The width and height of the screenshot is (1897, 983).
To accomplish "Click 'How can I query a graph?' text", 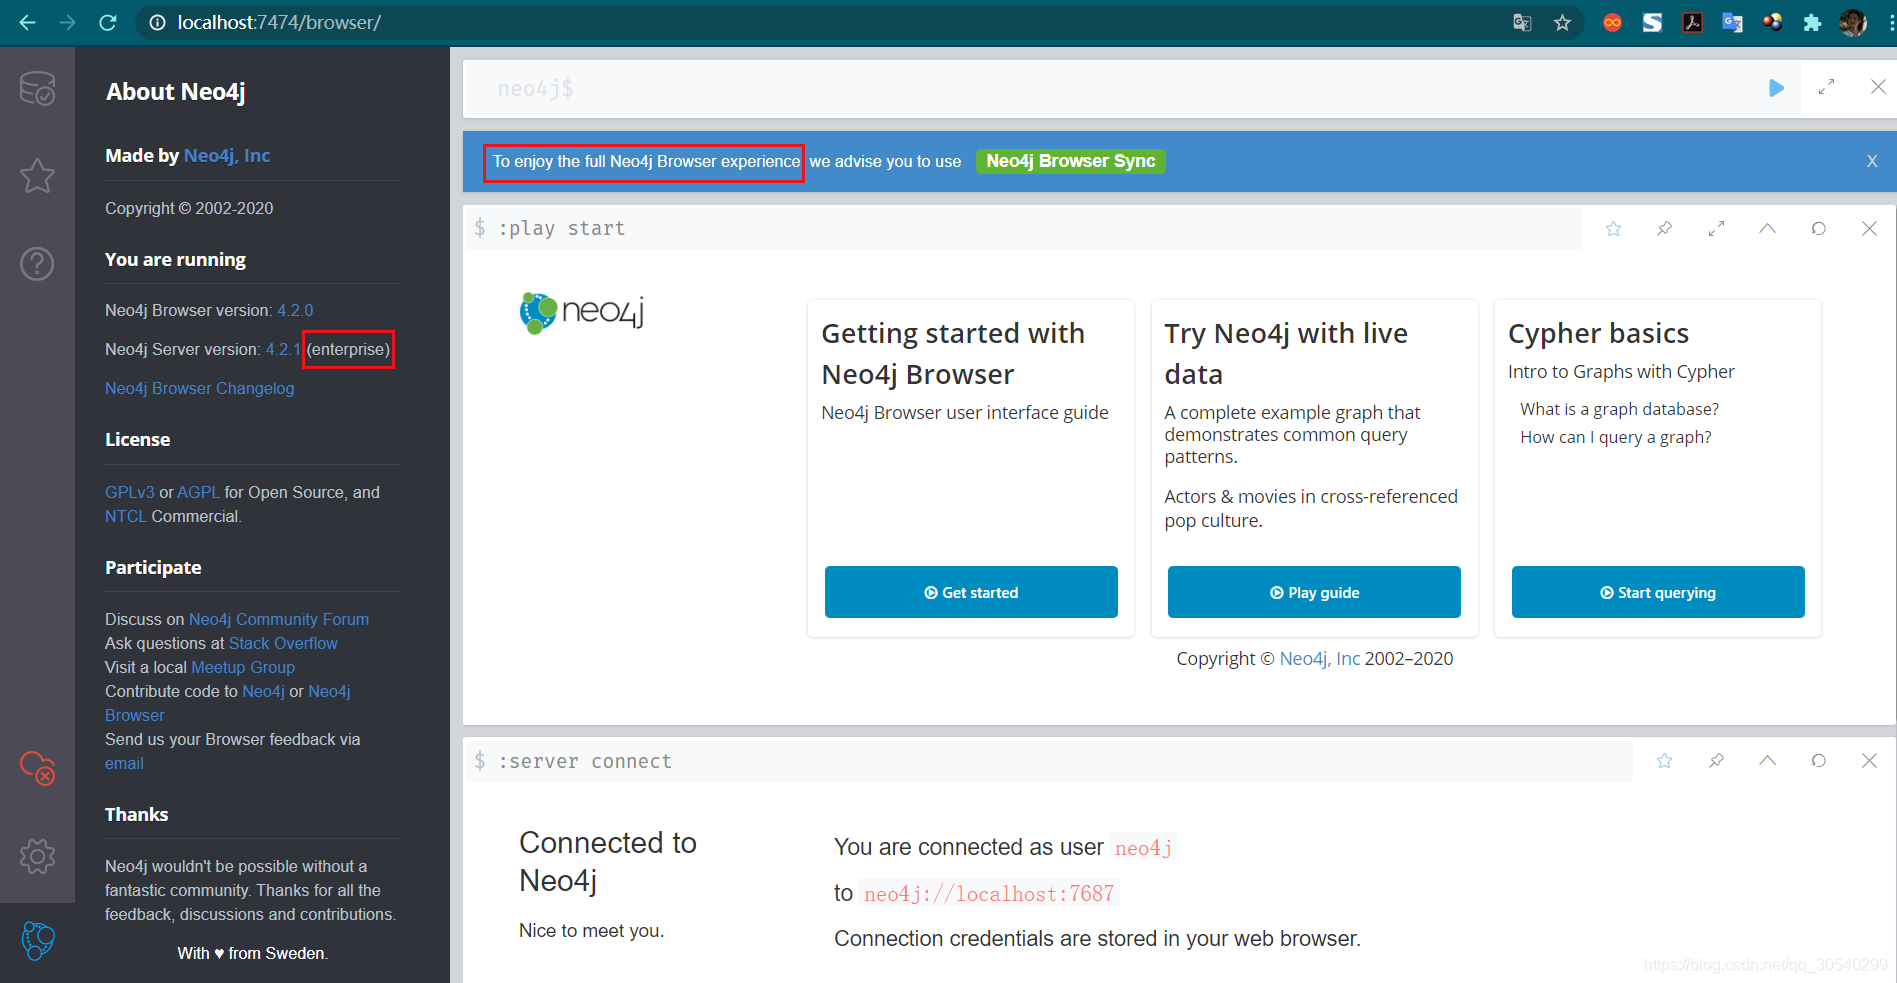I will pos(1616,437).
